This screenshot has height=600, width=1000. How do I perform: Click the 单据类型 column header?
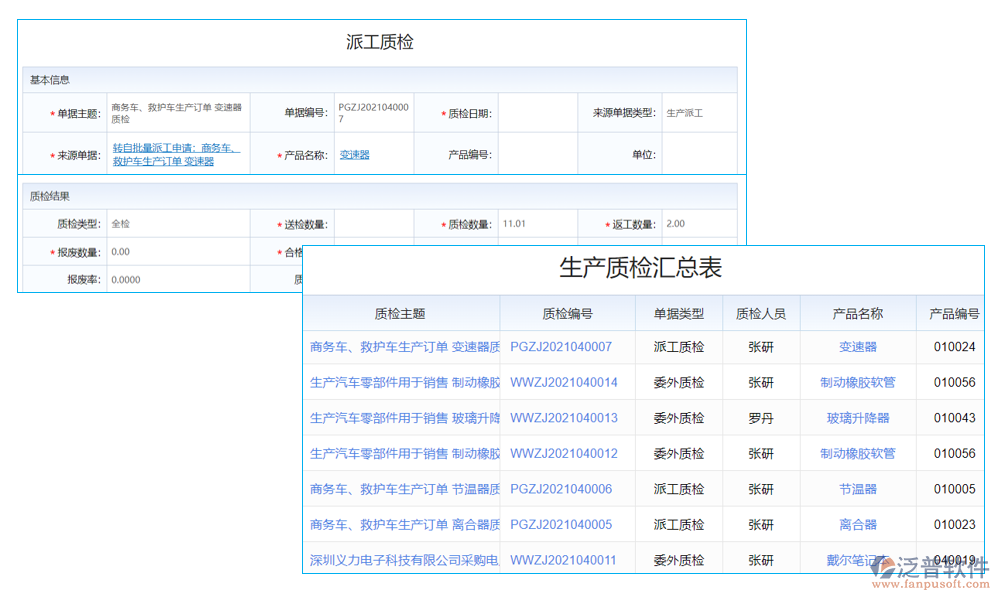679,313
